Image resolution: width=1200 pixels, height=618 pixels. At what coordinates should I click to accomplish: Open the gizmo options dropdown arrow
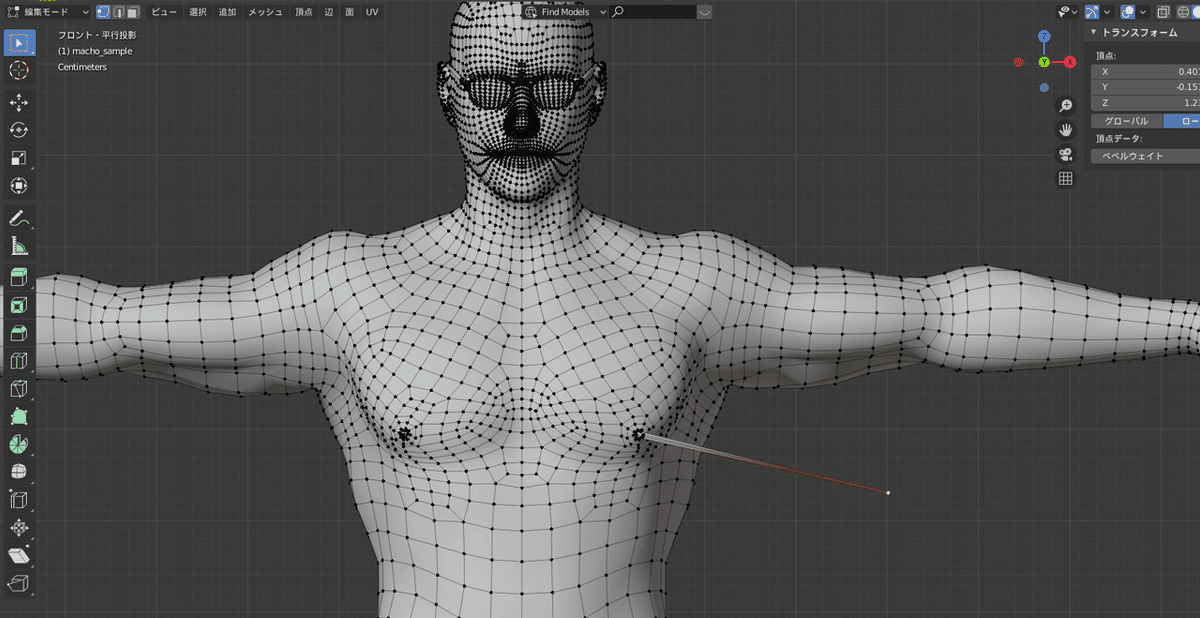pos(1108,12)
